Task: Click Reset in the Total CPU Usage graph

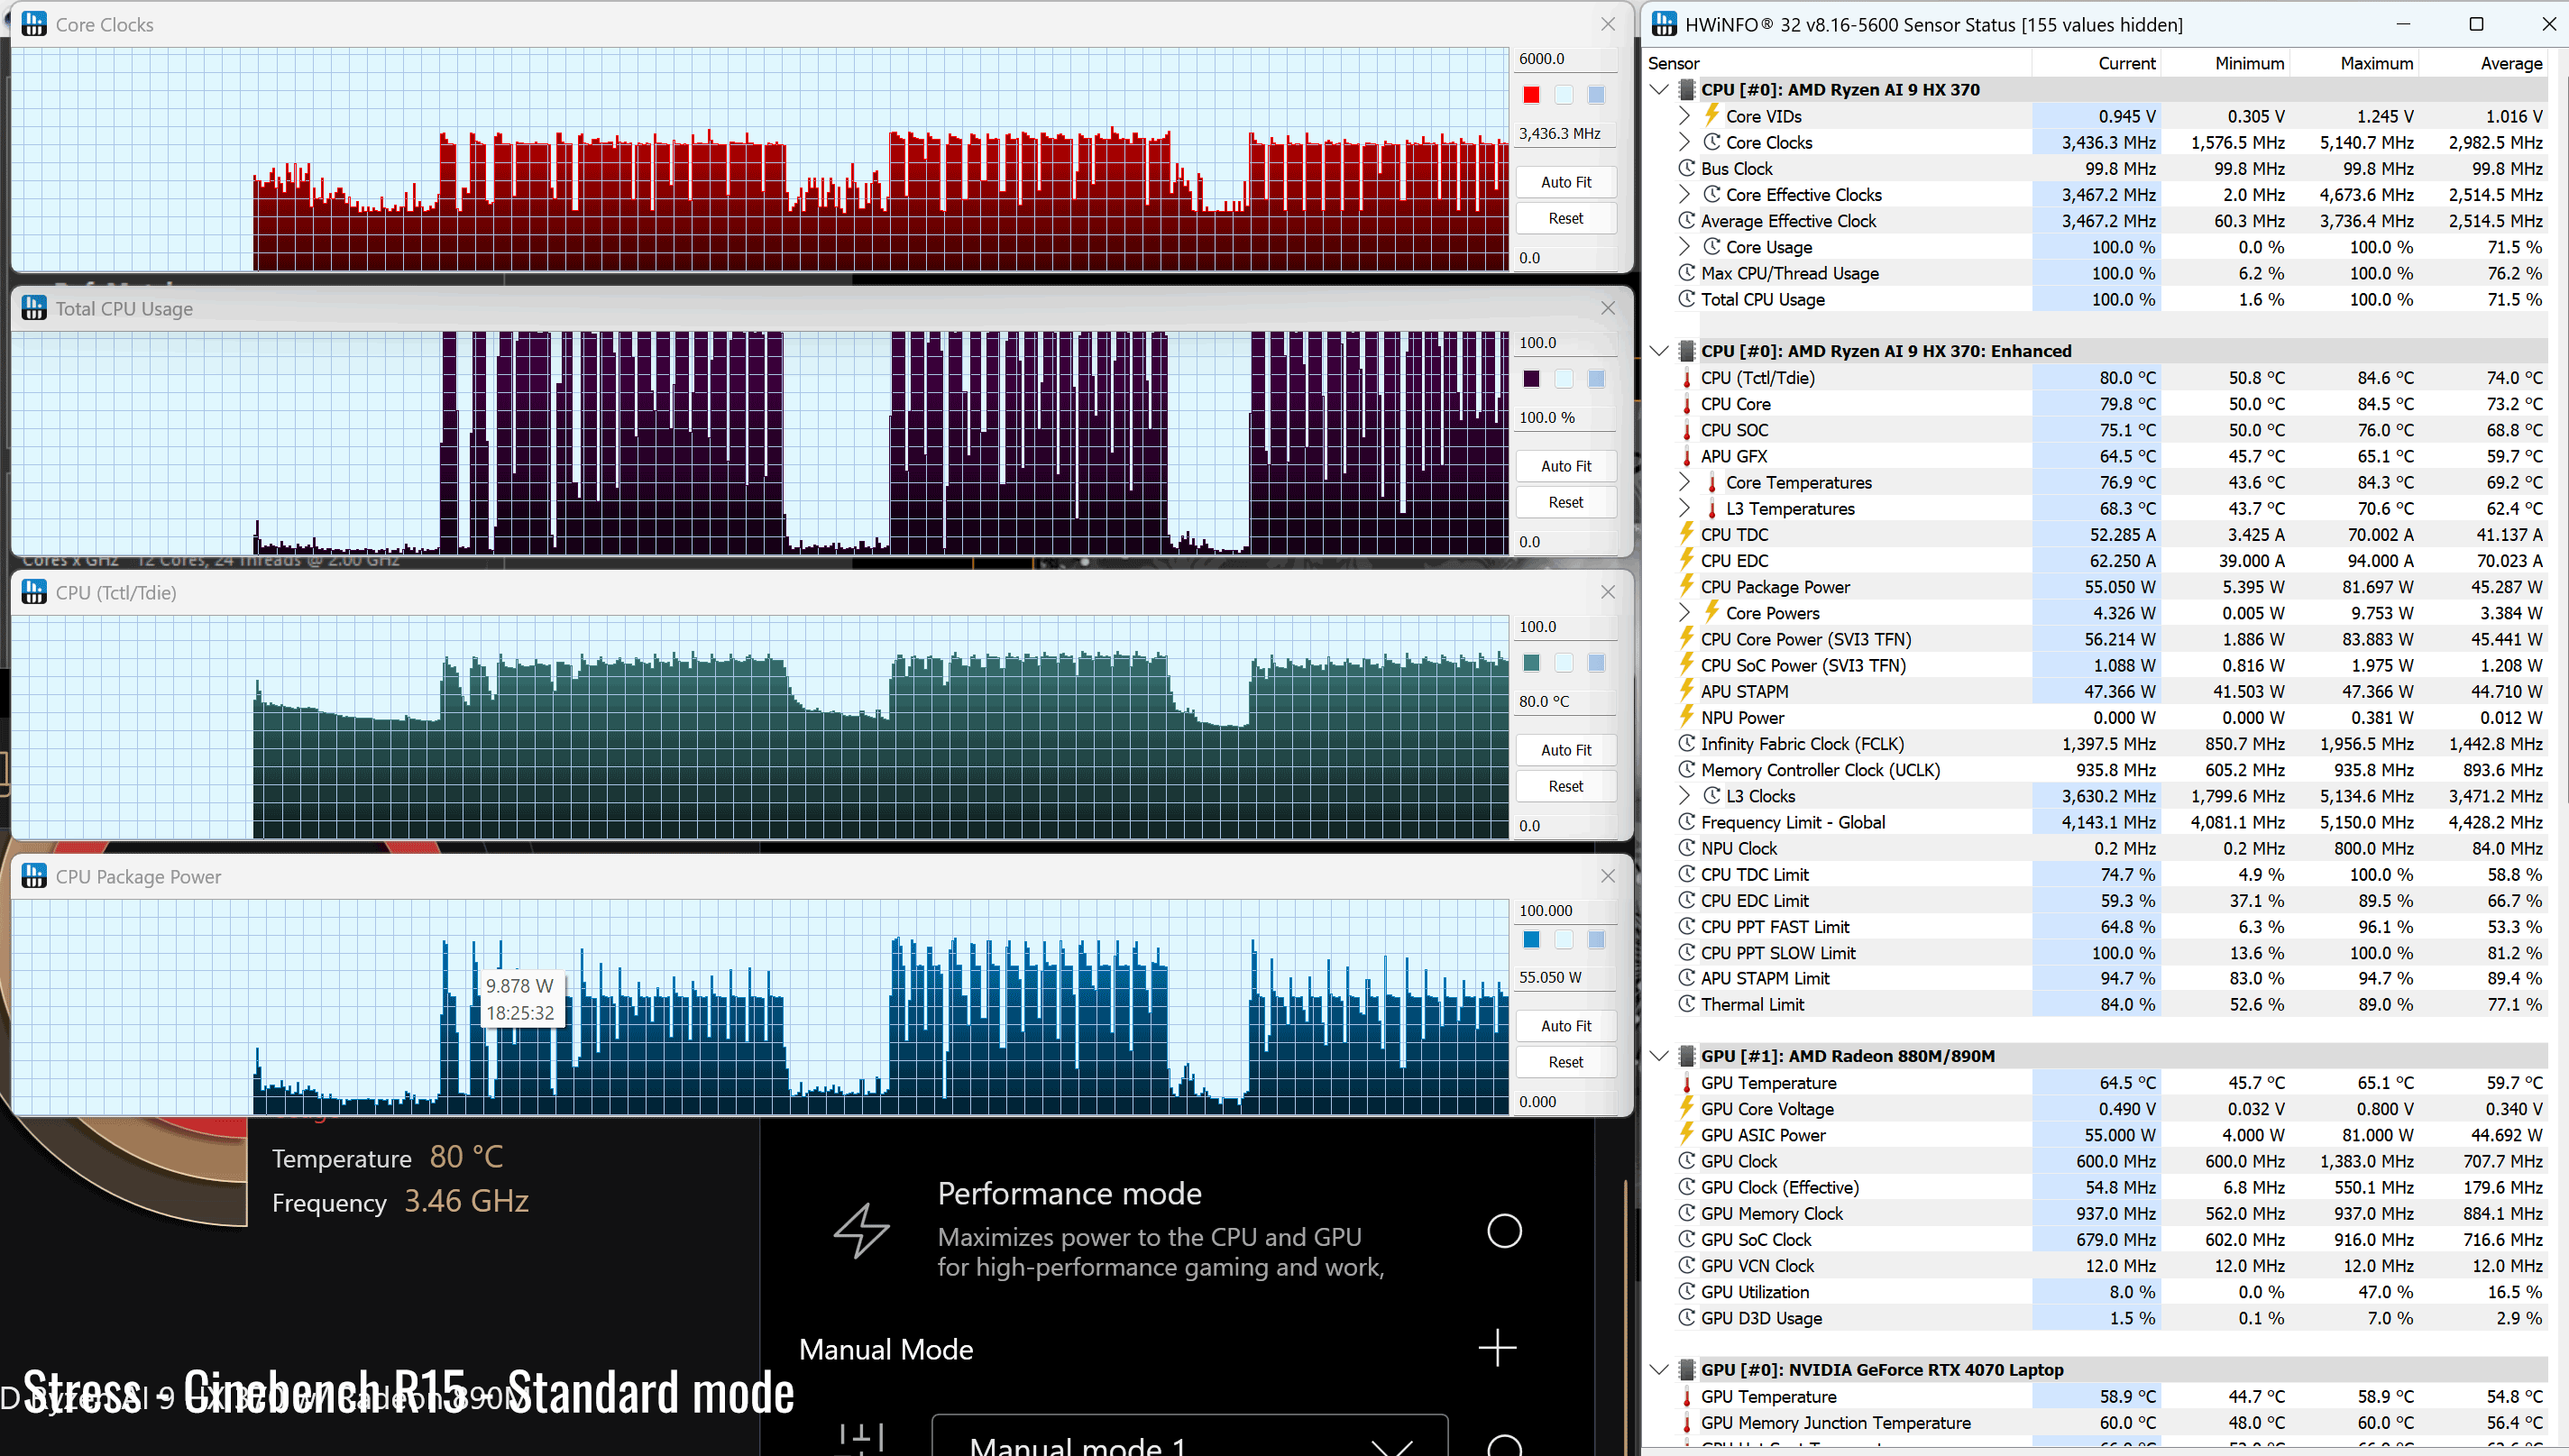Action: [1566, 502]
